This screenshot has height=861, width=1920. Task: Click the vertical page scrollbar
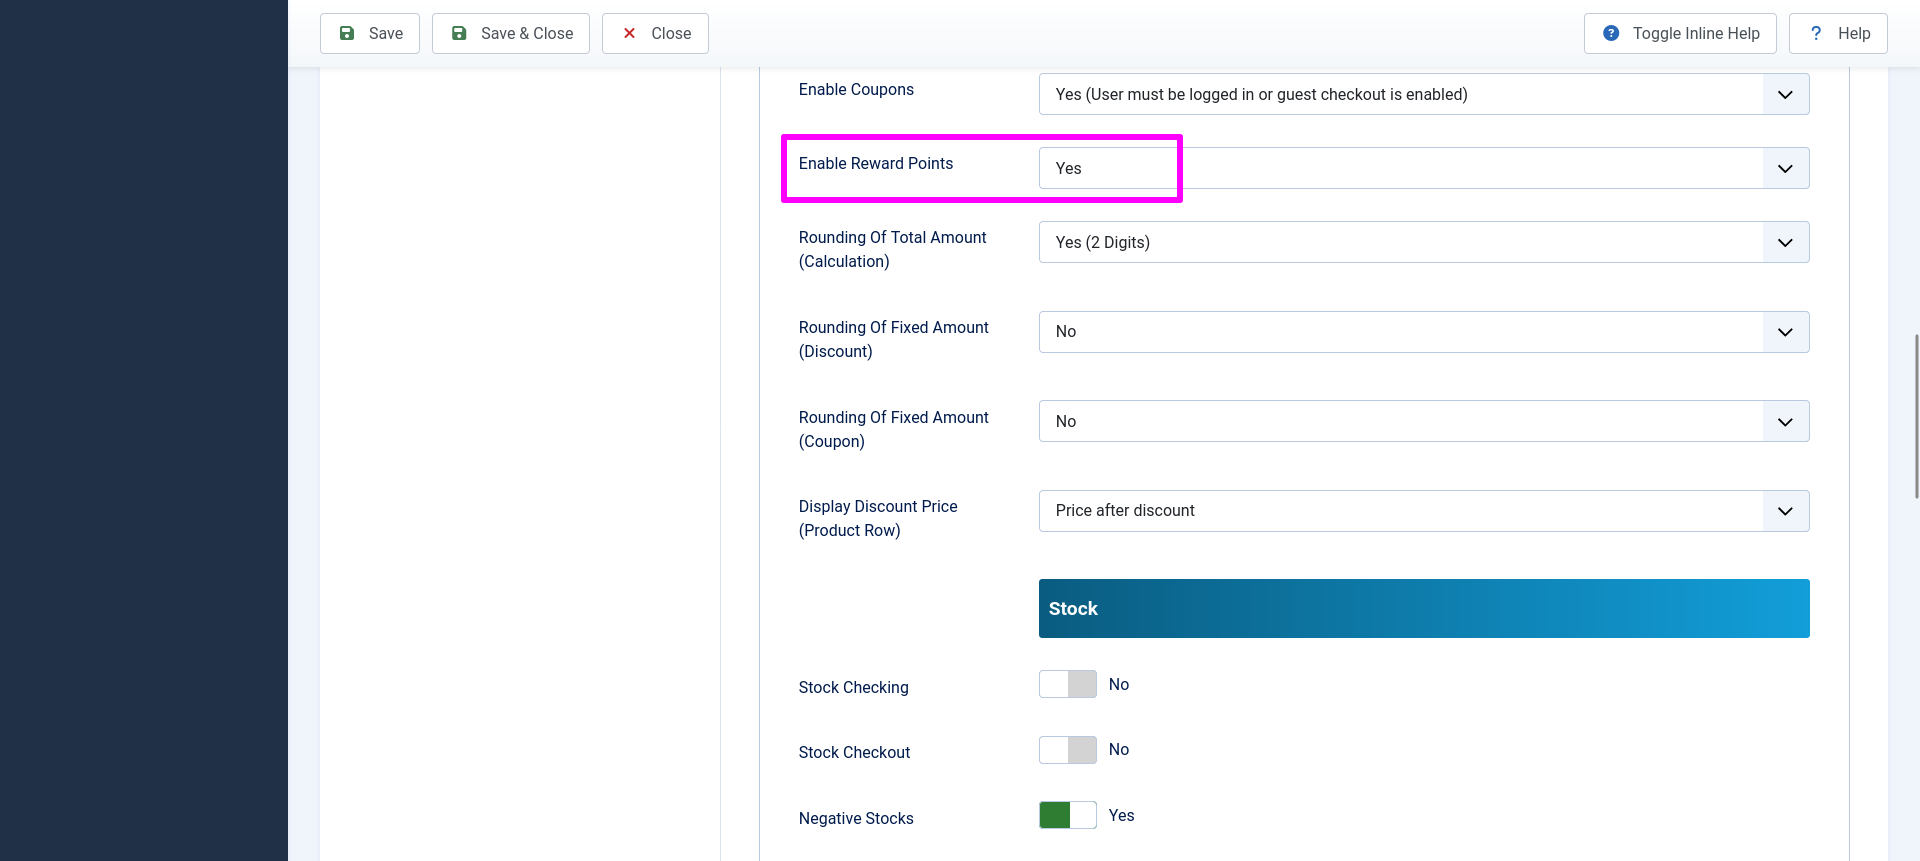tap(1915, 415)
